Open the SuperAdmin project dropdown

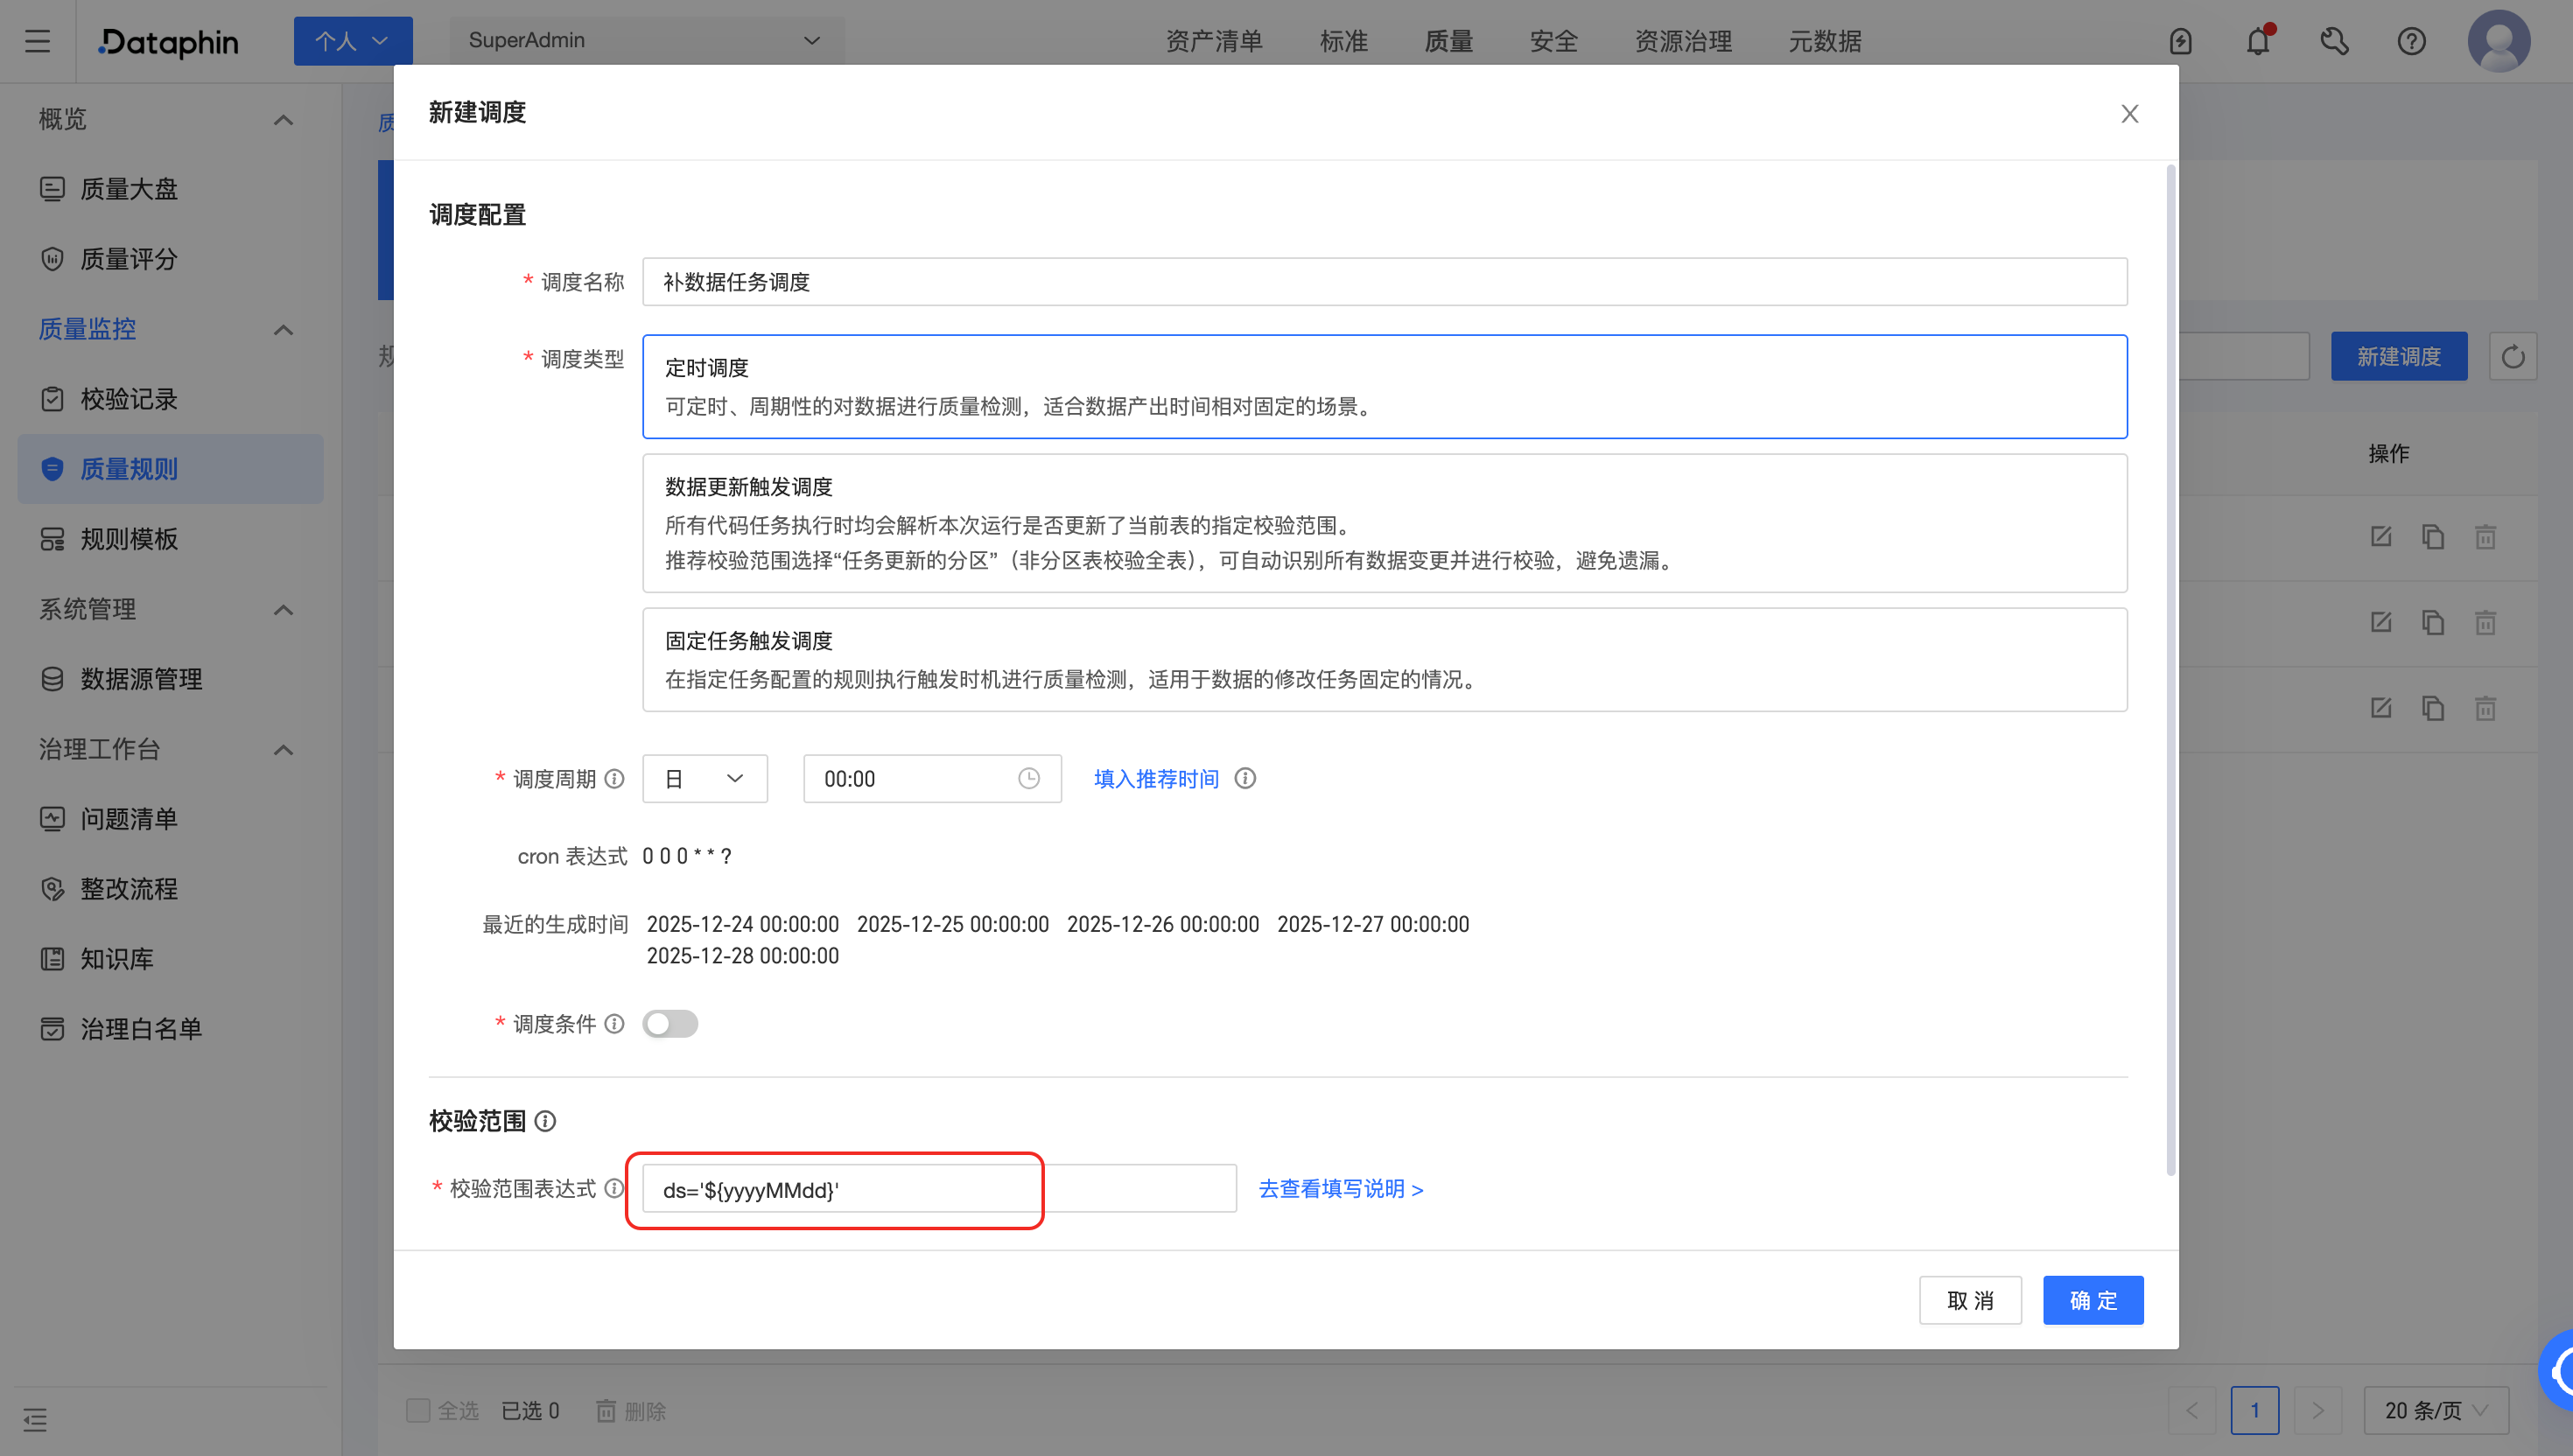645,41
